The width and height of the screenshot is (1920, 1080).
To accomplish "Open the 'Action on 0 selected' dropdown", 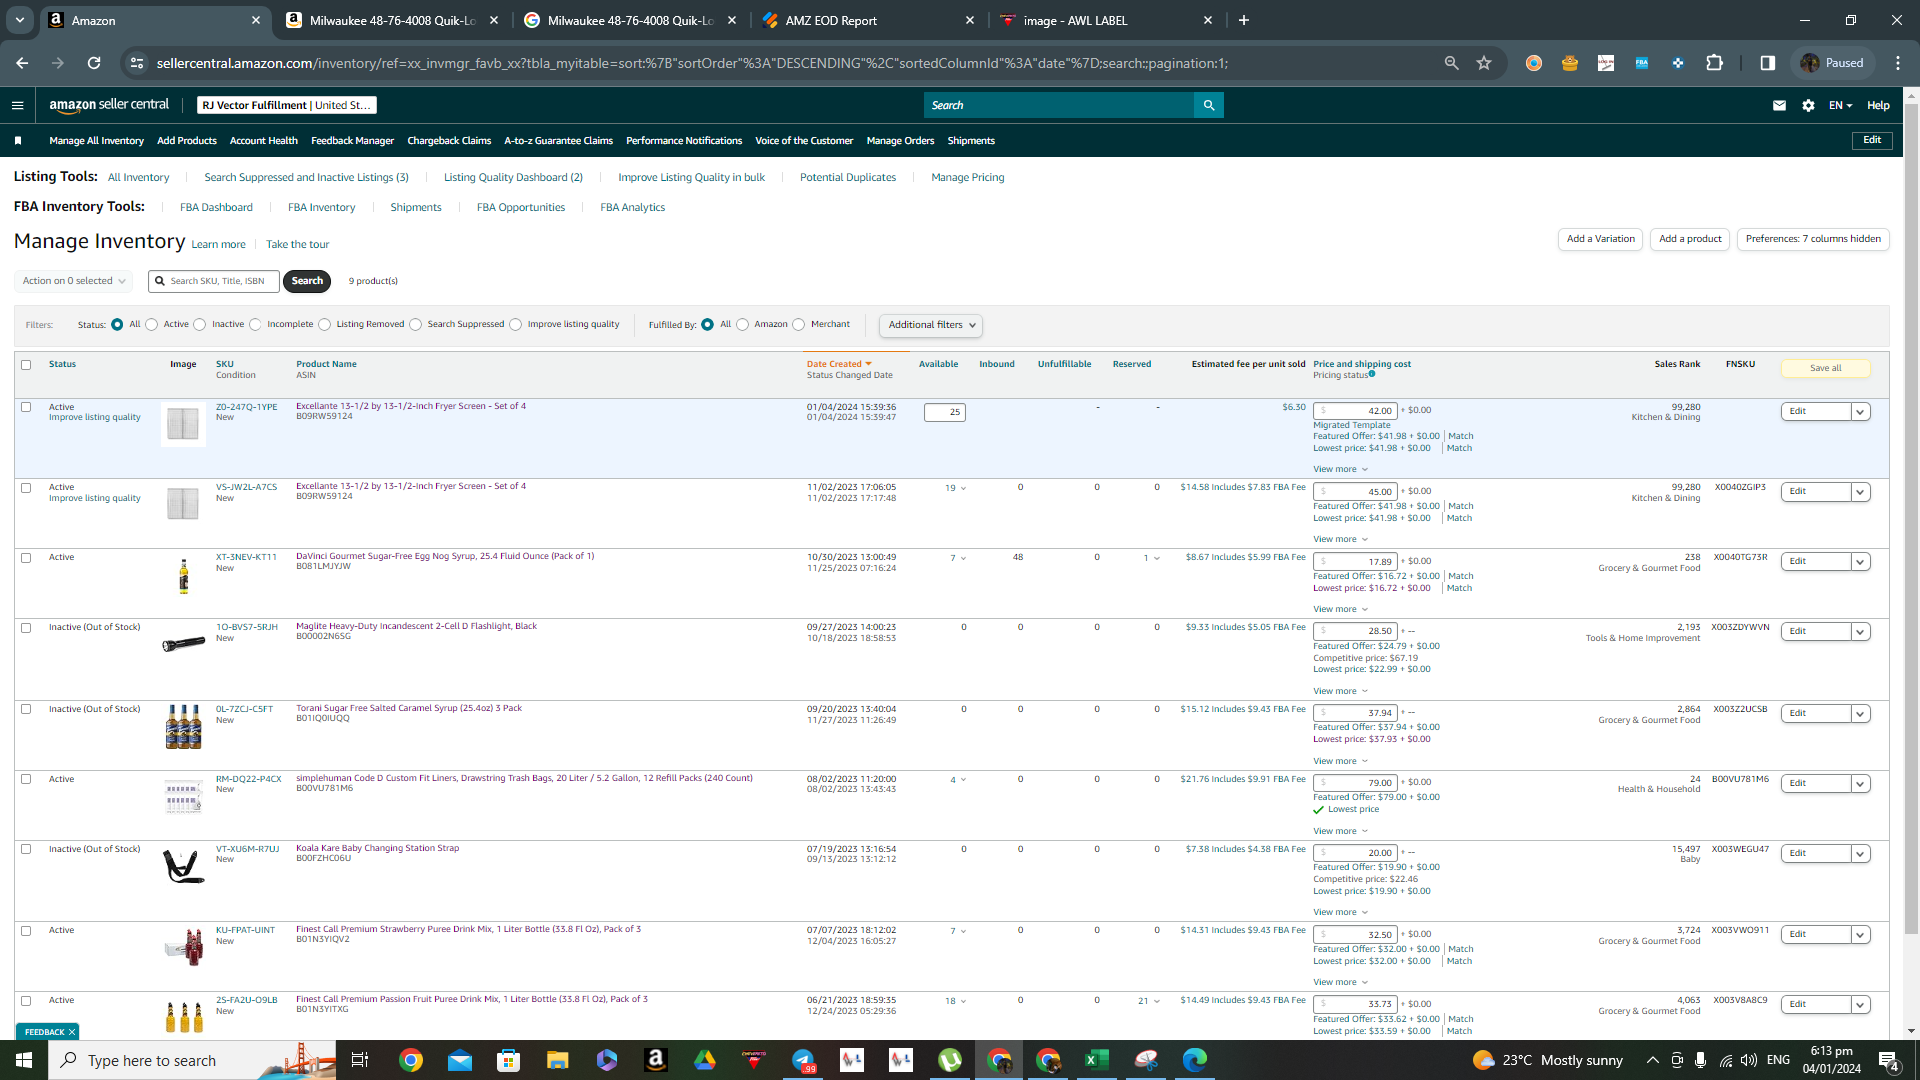I will pos(73,281).
